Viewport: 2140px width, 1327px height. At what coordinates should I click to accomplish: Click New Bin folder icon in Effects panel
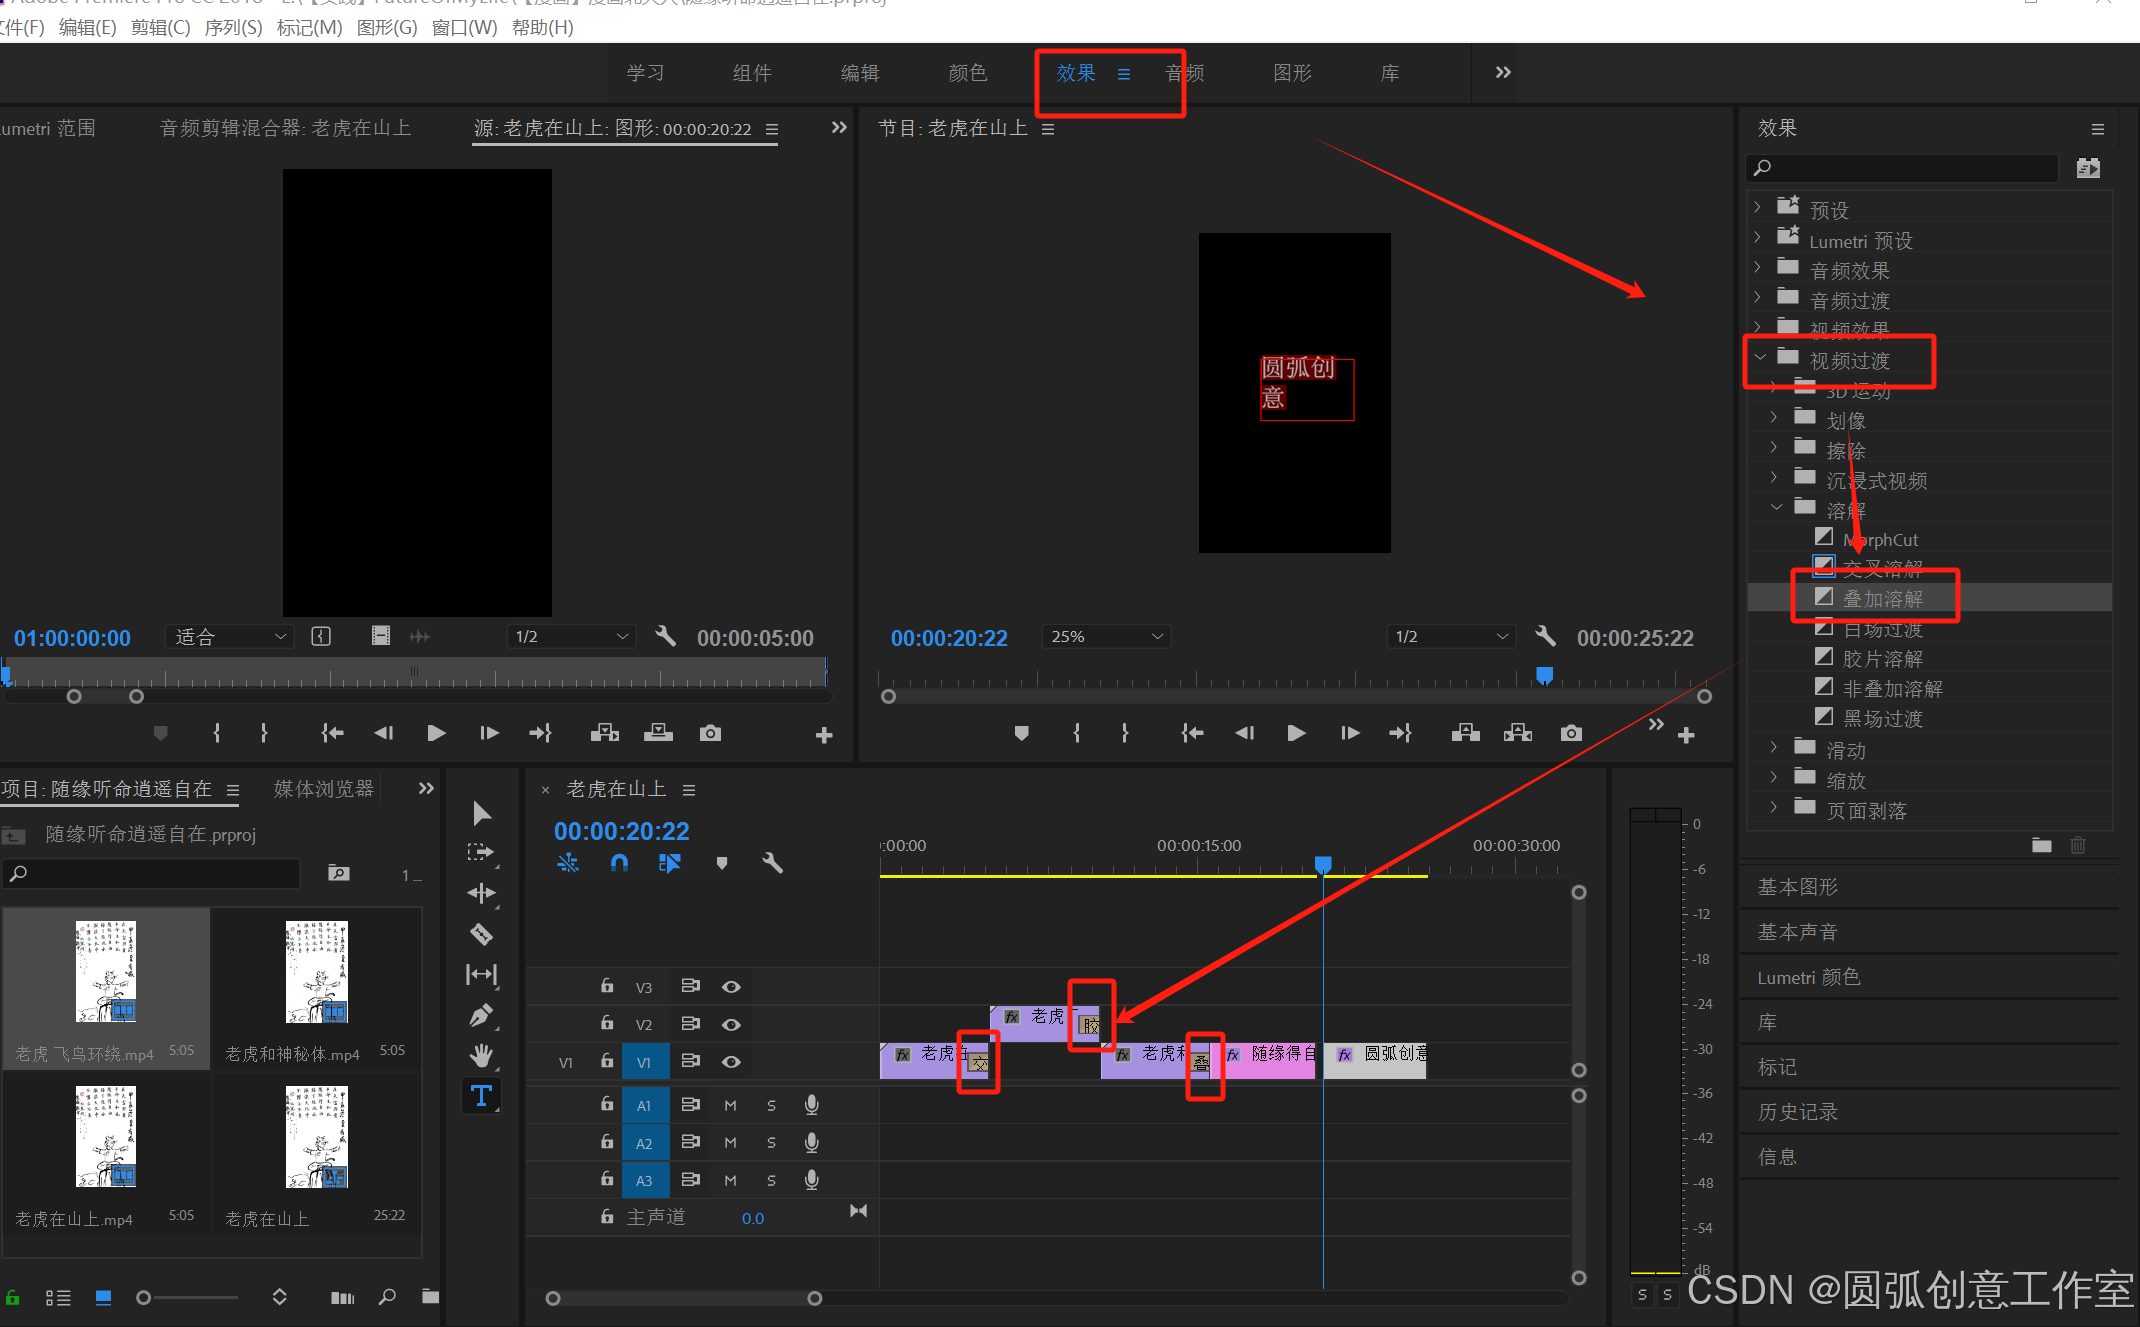[2041, 845]
